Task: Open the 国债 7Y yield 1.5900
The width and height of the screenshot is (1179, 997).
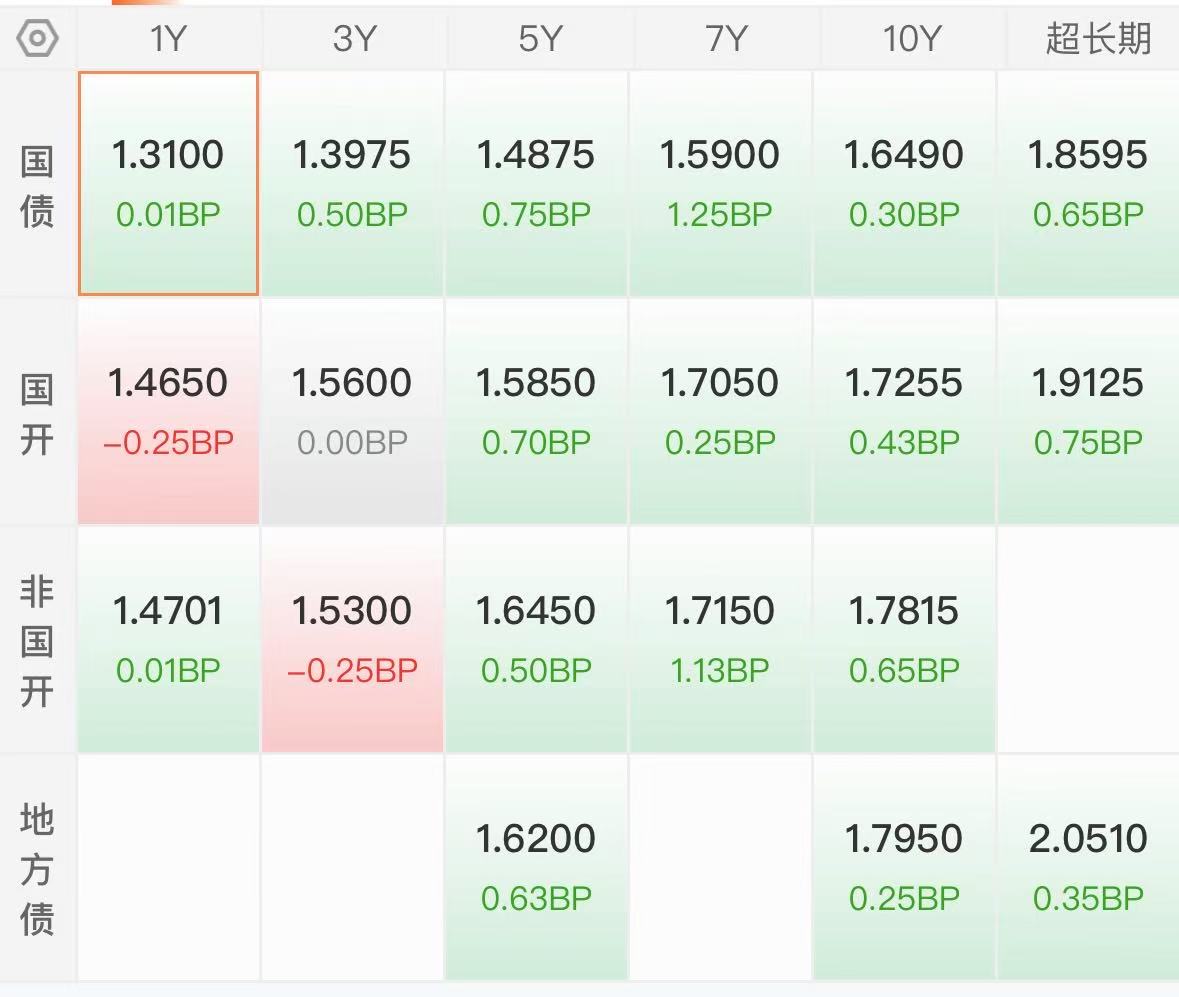Action: 720,184
